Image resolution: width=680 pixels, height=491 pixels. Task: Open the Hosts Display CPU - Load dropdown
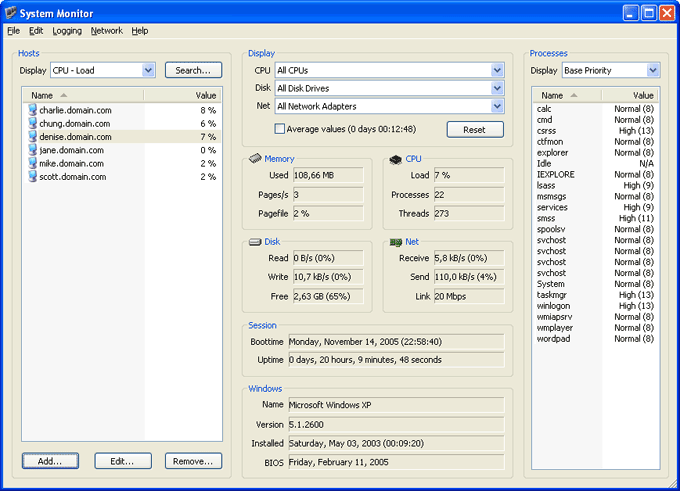pos(148,70)
